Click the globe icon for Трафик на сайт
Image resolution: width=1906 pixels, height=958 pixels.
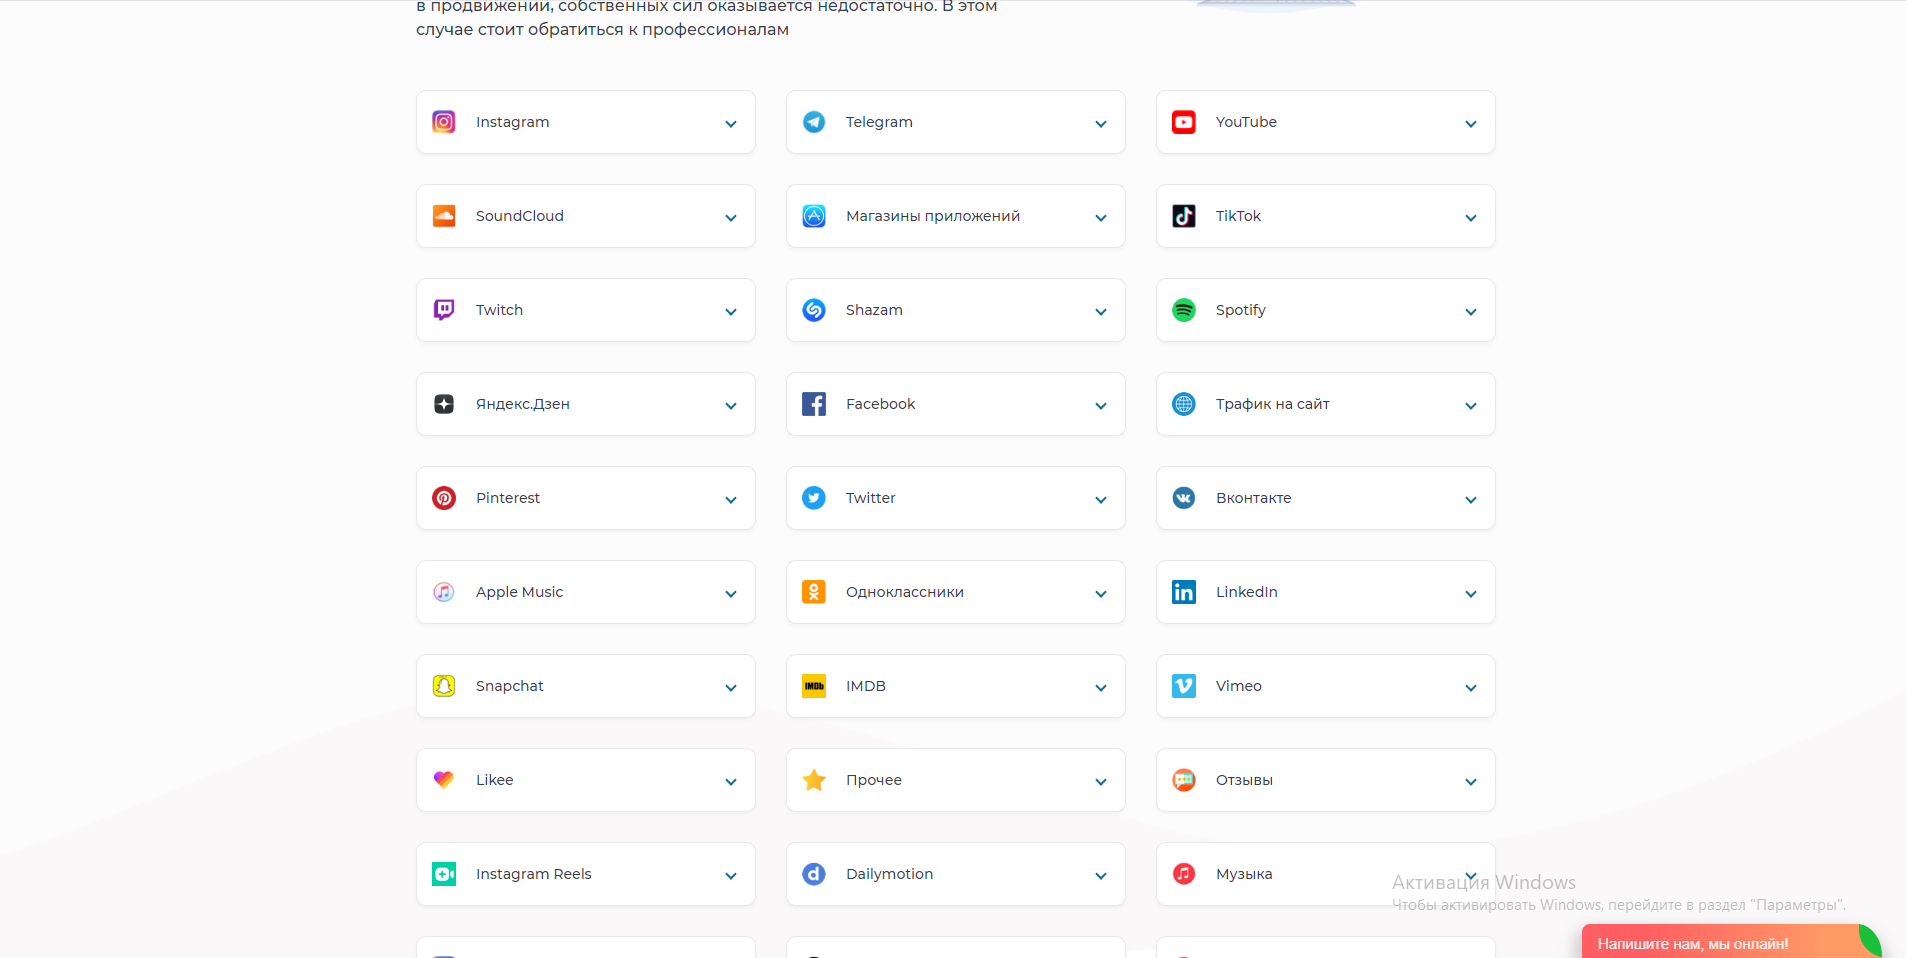point(1184,404)
